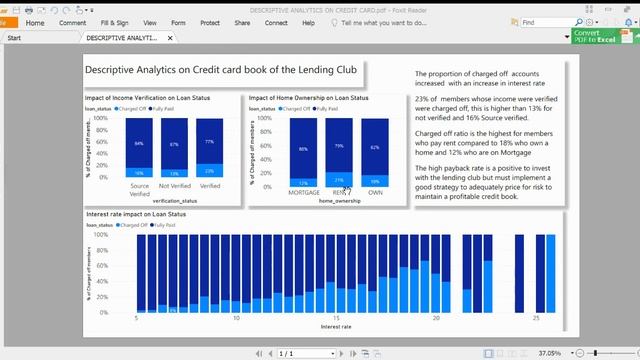Open the Share ribbon tab
This screenshot has height=360, width=640.
coord(242,23)
